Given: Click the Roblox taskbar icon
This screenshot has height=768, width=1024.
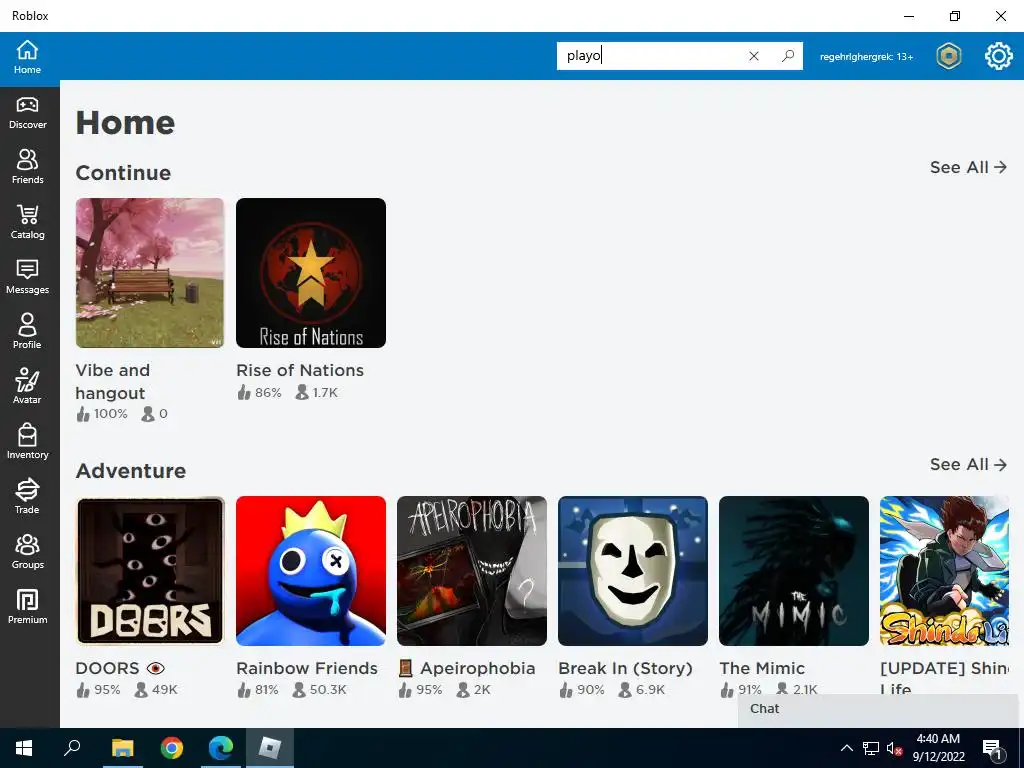Looking at the screenshot, I should coord(270,748).
